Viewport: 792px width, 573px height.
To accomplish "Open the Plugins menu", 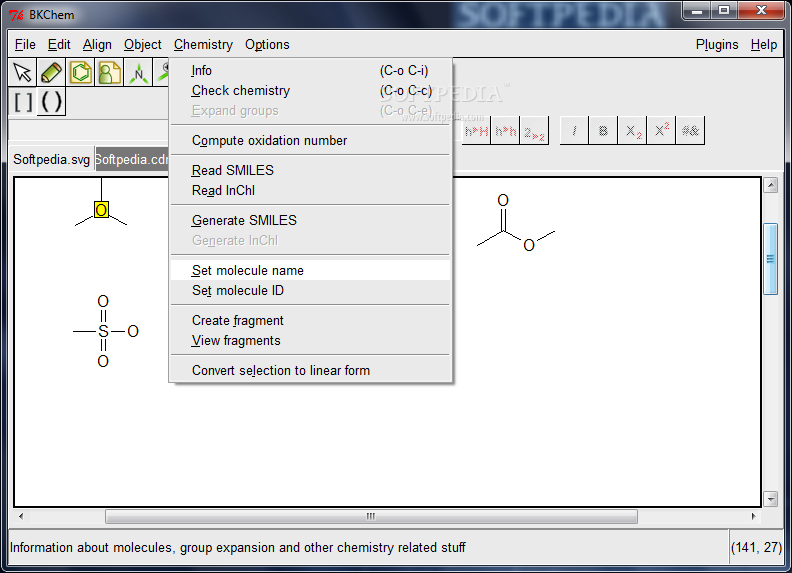I will tap(717, 44).
